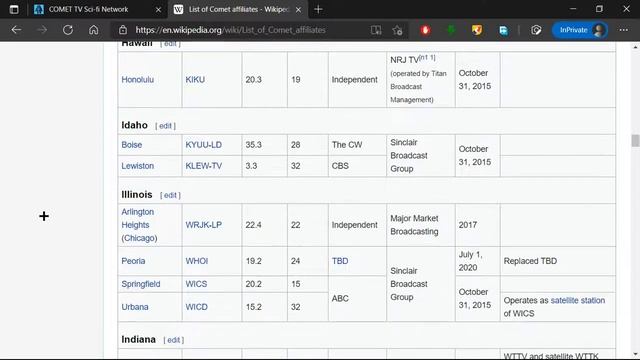Open the WHOI station link
The width and height of the screenshot is (640, 360).
(197, 261)
